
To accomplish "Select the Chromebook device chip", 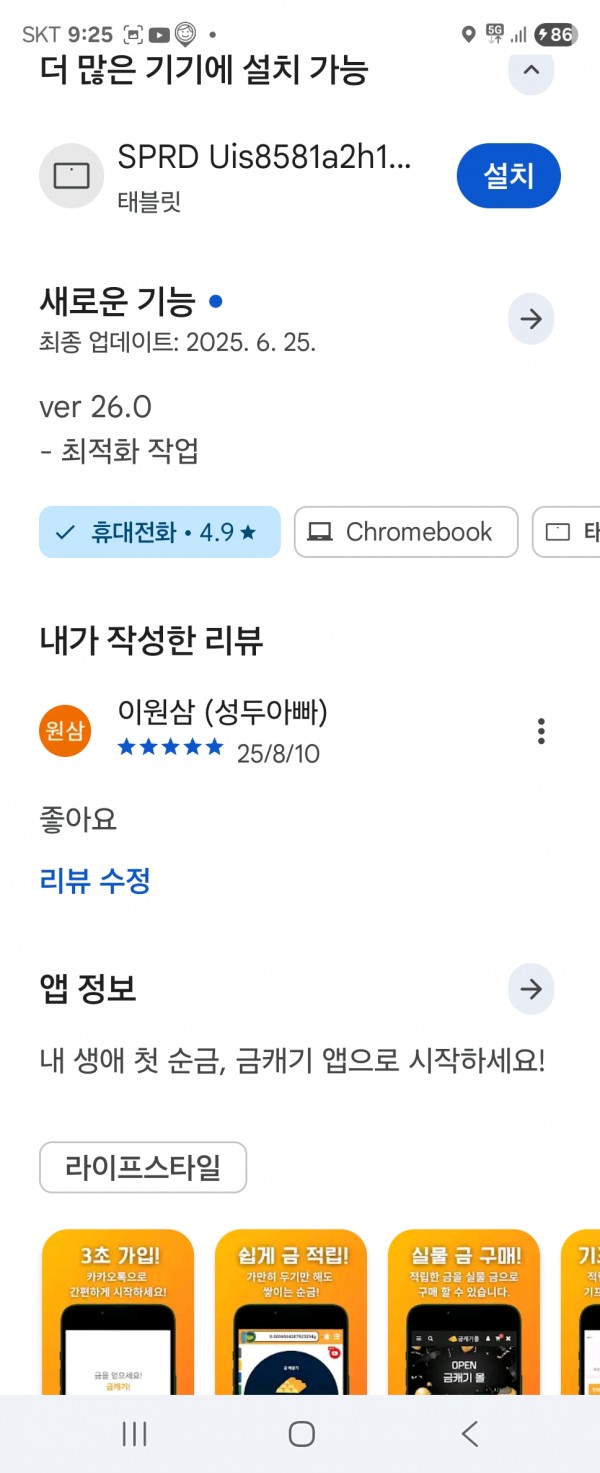I will 406,532.
